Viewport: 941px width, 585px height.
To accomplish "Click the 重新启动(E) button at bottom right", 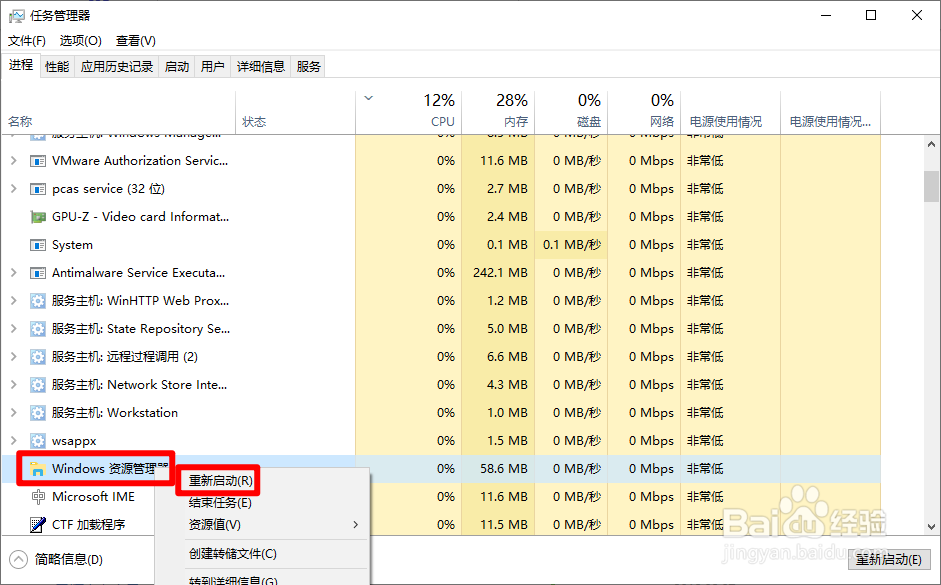I will pyautogui.click(x=889, y=560).
